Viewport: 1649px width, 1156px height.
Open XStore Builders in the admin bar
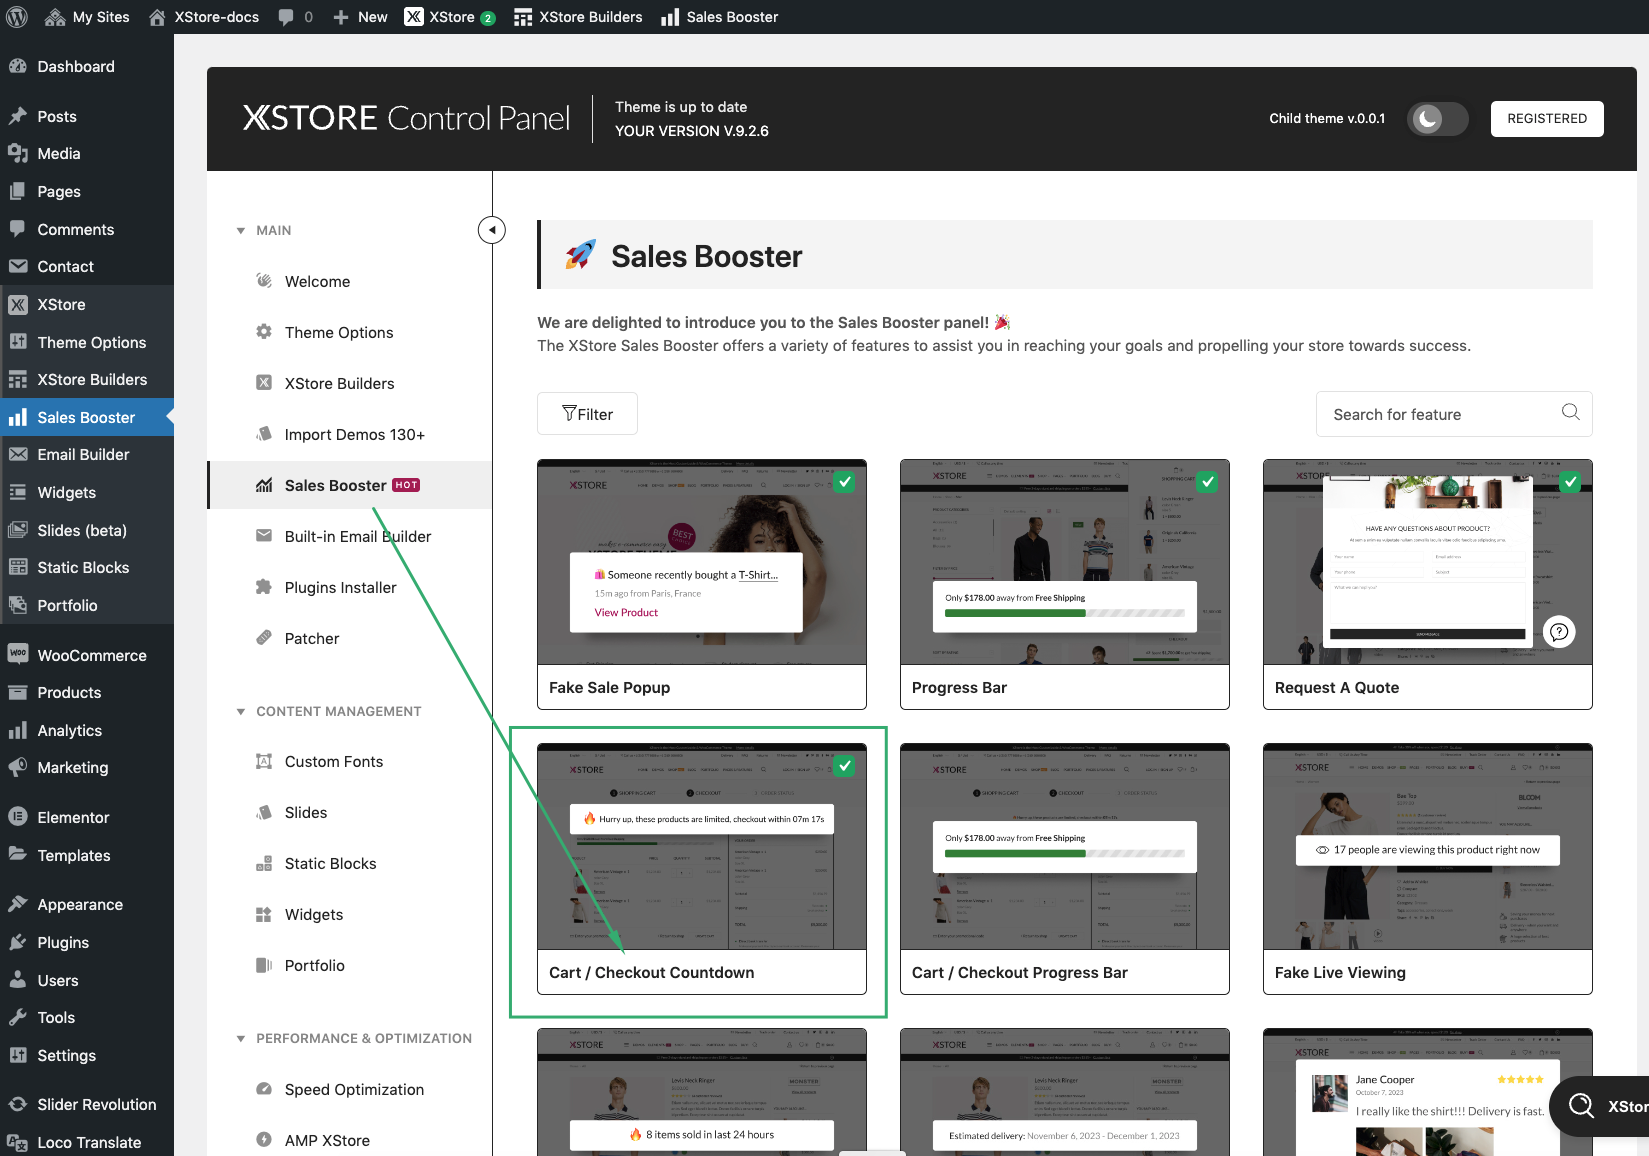(x=578, y=17)
